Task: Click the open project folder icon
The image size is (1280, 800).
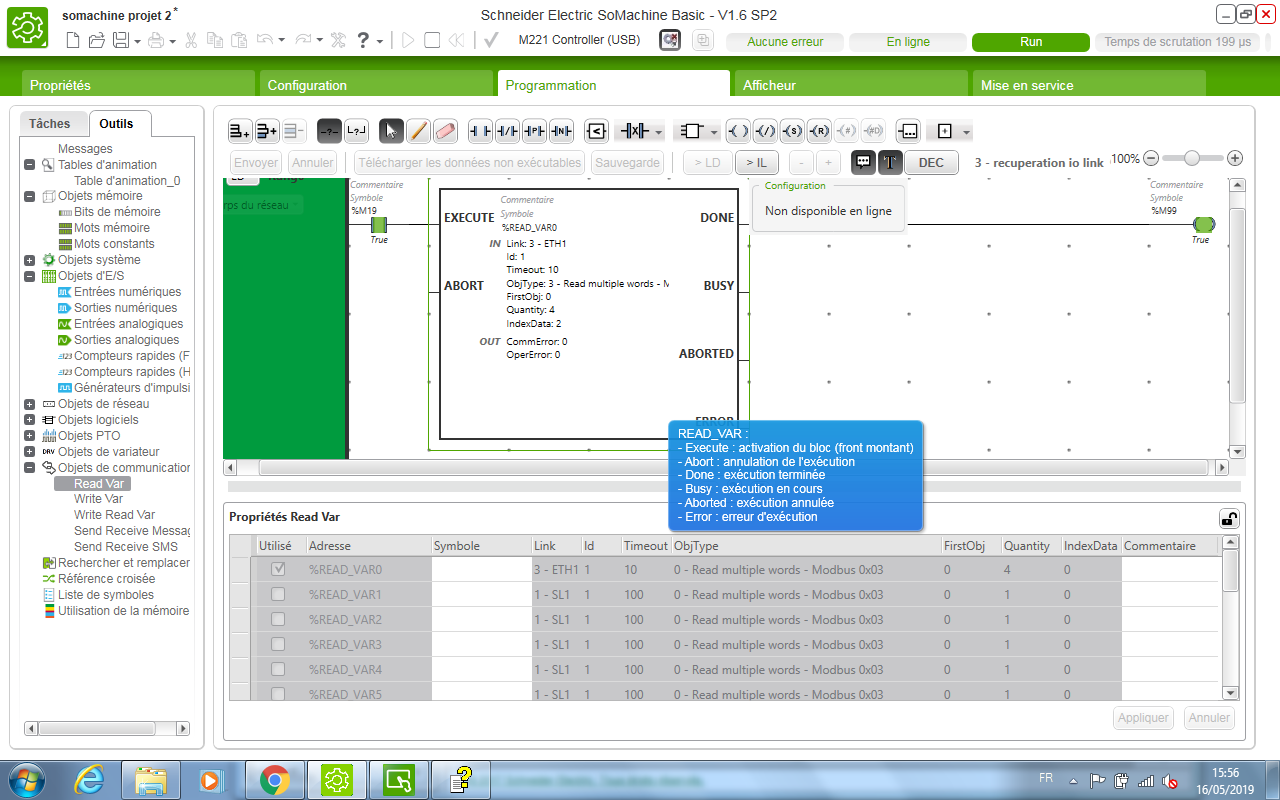Action: click(x=97, y=41)
